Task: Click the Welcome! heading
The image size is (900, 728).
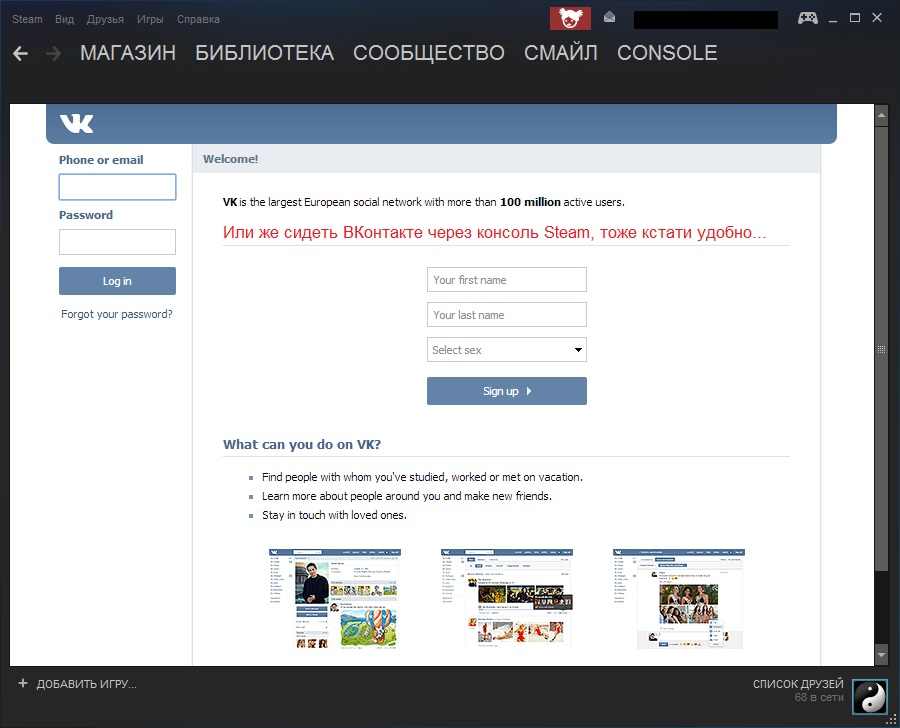Action: click(231, 159)
